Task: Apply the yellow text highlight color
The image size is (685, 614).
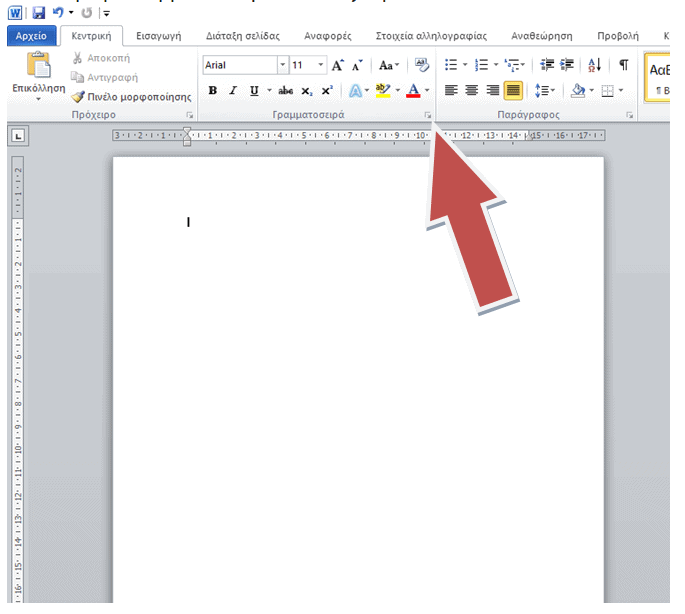Action: coord(383,90)
